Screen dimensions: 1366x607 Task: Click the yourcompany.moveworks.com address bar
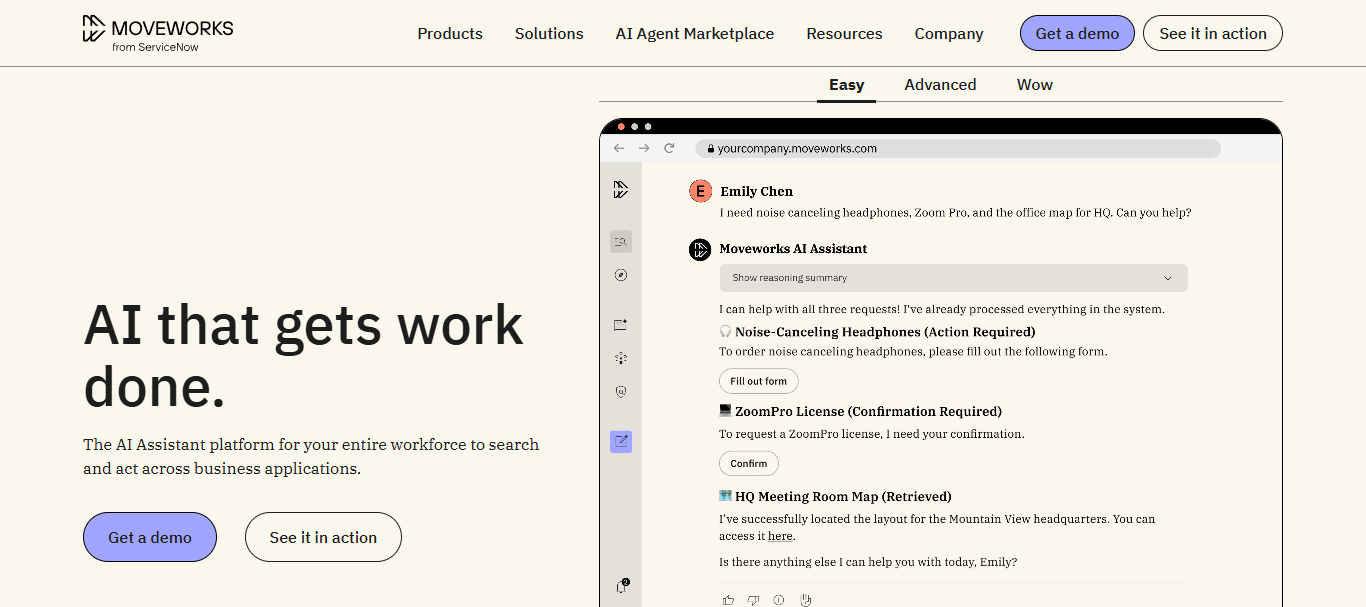coord(958,148)
